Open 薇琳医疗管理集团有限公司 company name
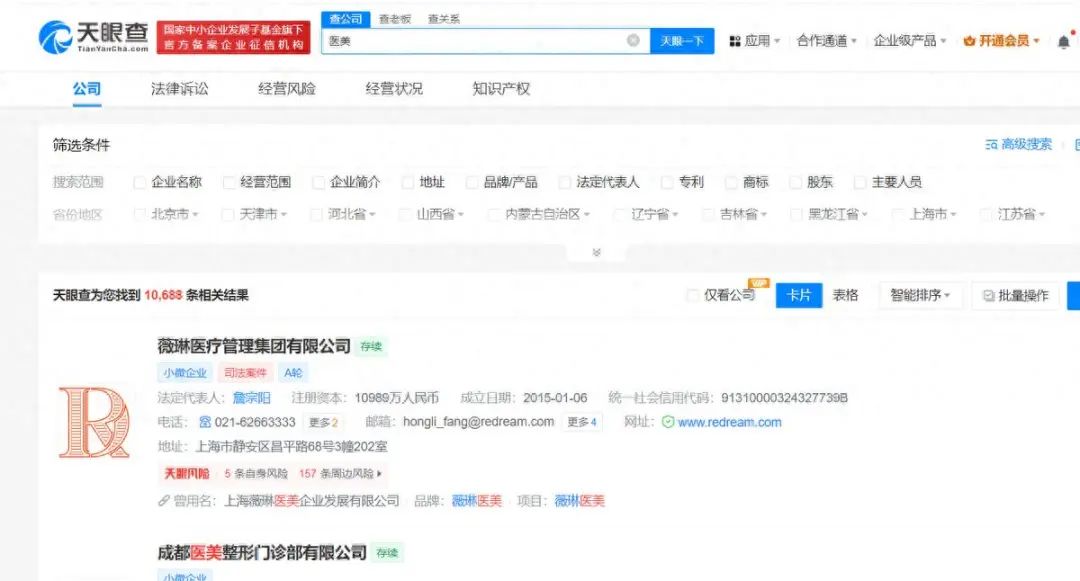The height and width of the screenshot is (581, 1080). click(x=250, y=347)
